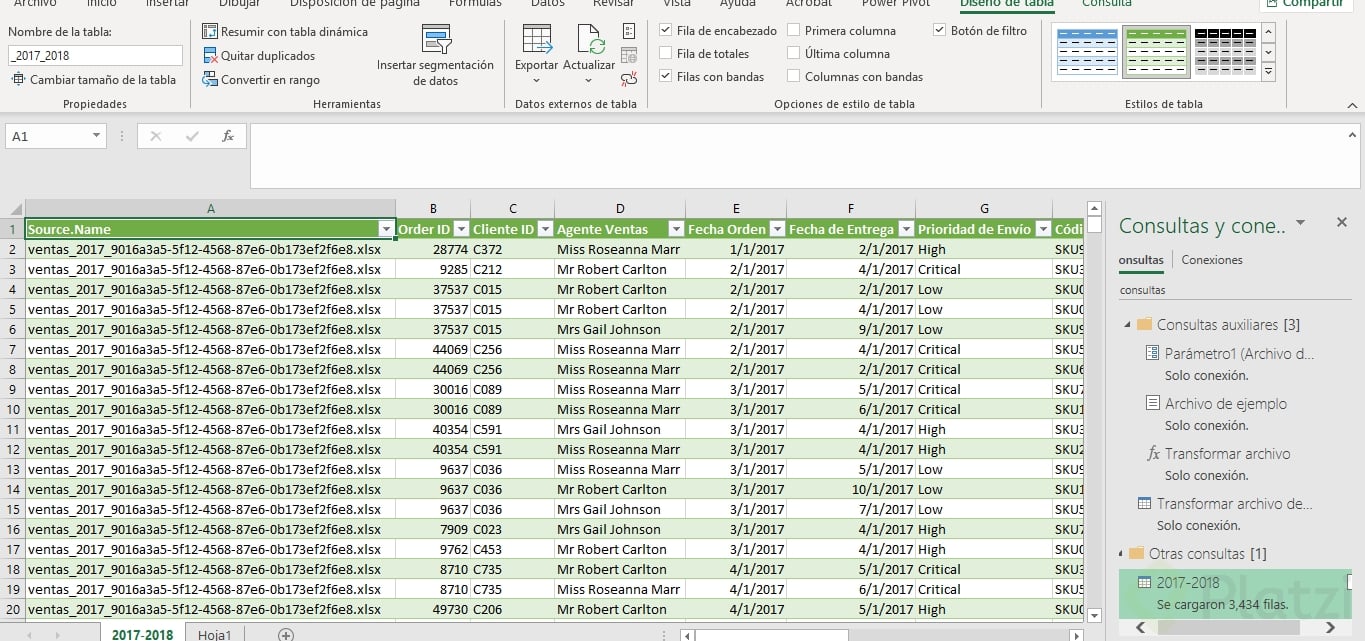
Task: Enable Primera columna checkbox
Action: coord(794,31)
